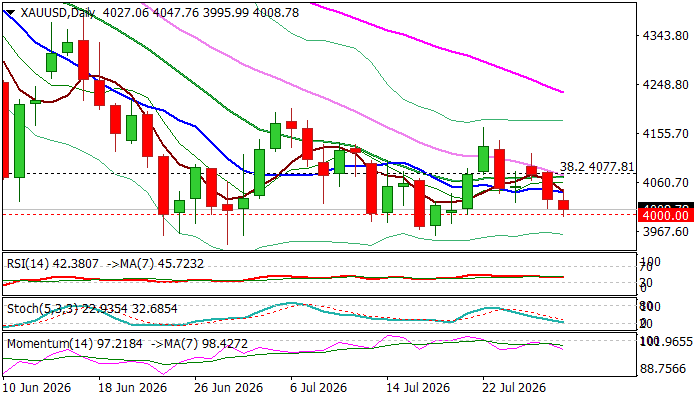
Task: Click the 6 Jul 2026 date label
Action: (x=318, y=388)
